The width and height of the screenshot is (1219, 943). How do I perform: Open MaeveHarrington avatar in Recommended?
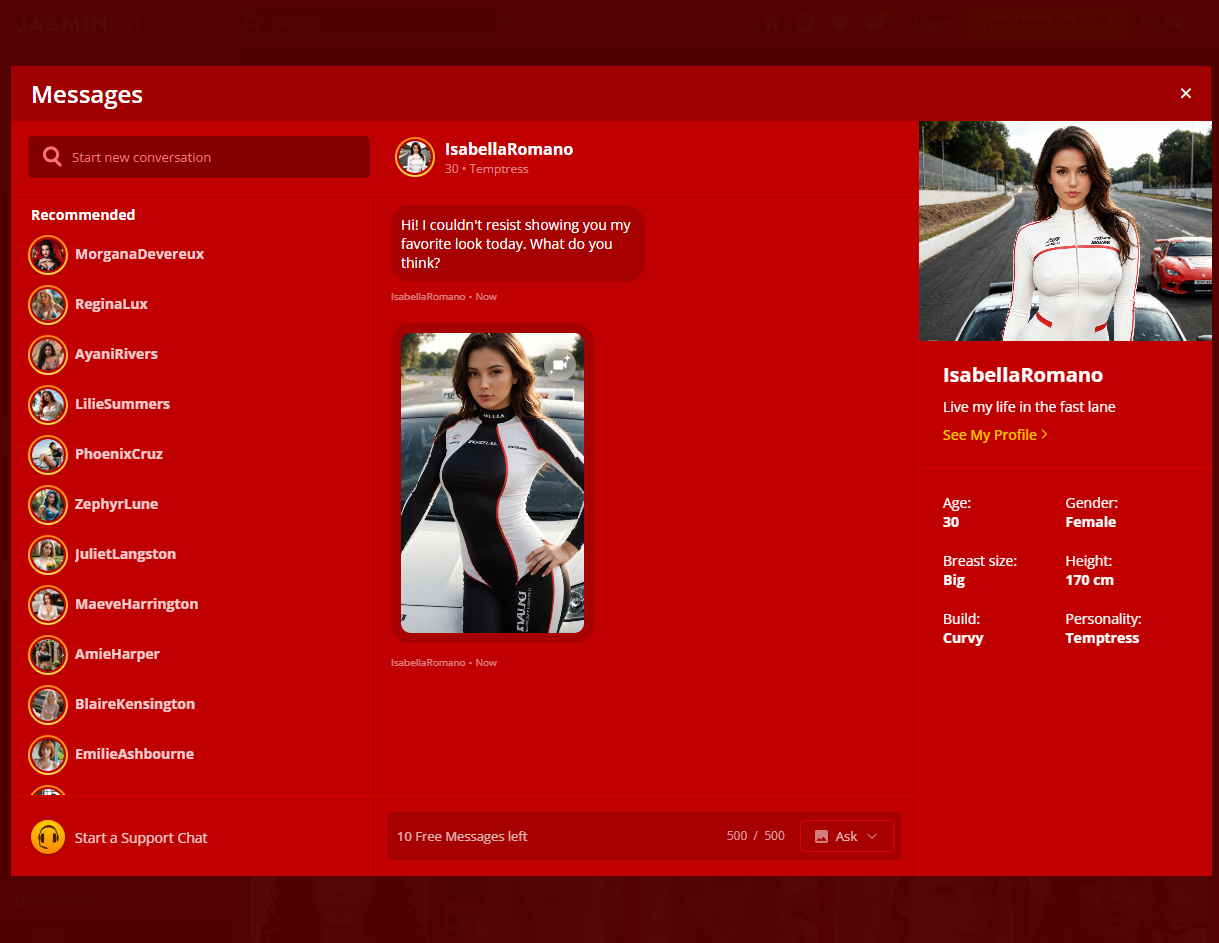48,605
